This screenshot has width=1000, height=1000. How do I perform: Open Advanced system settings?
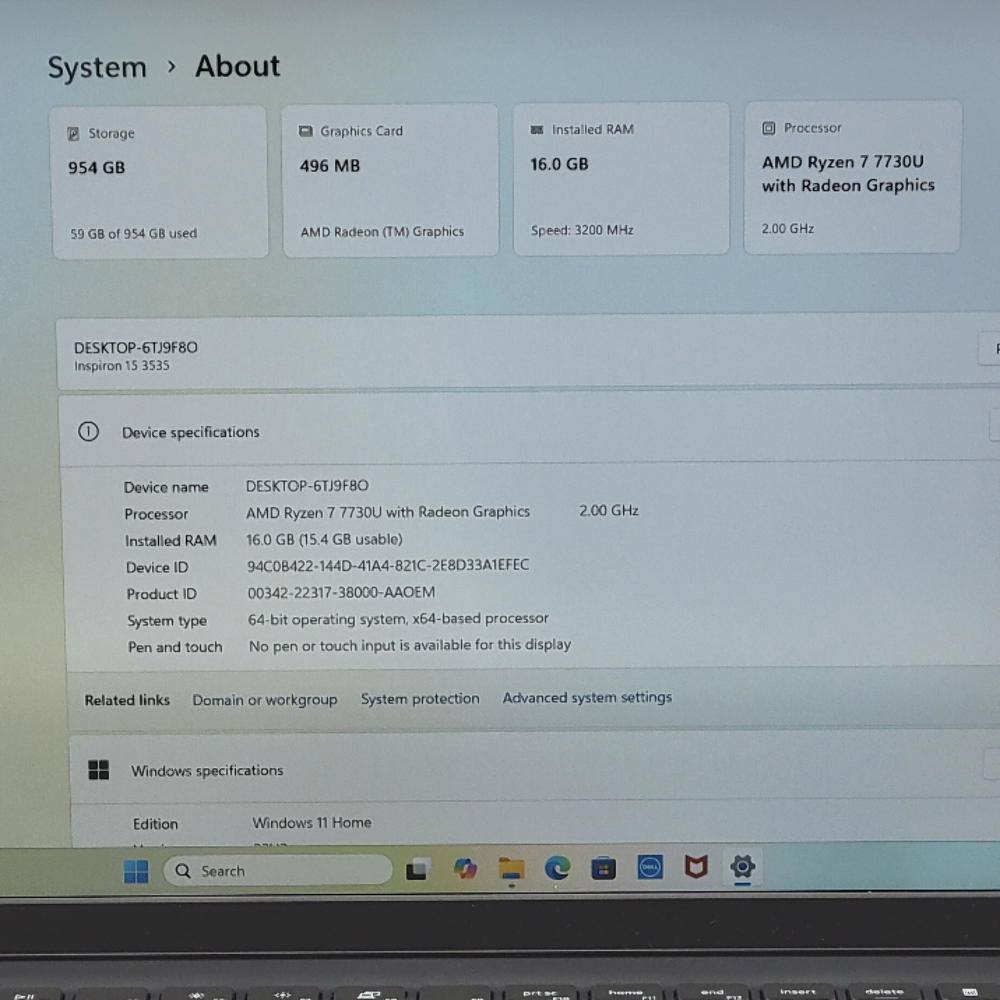(x=587, y=697)
